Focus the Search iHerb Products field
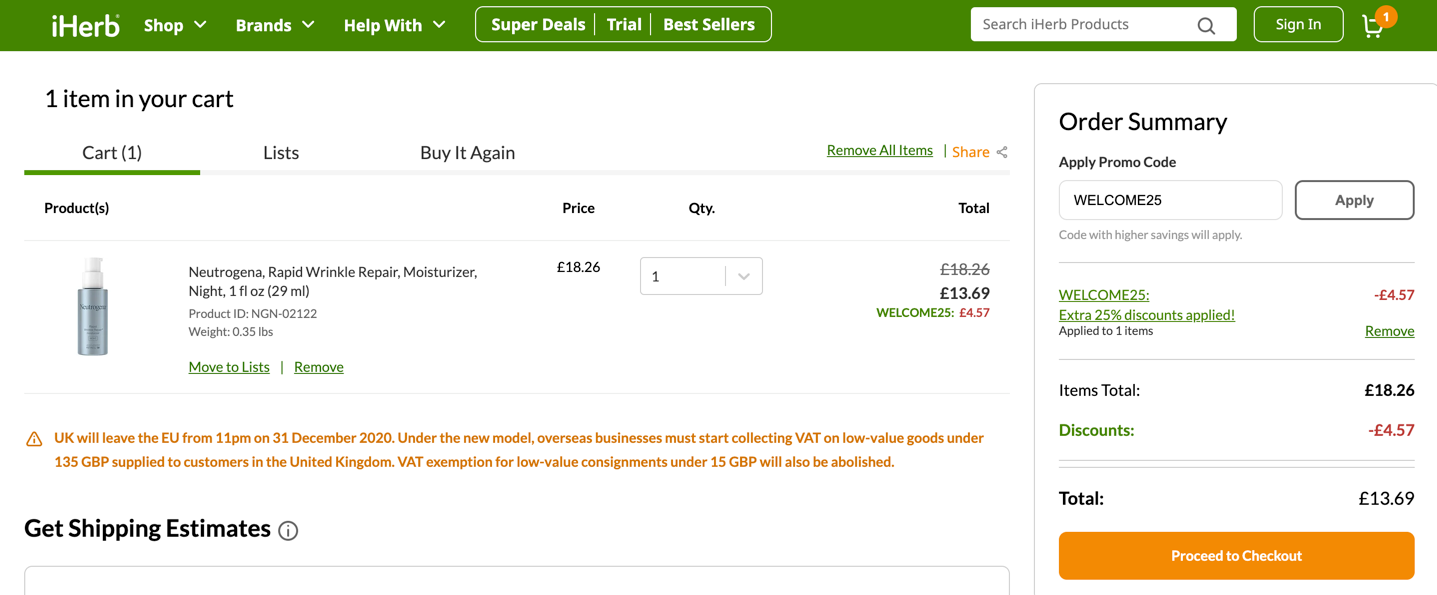 (x=1085, y=24)
